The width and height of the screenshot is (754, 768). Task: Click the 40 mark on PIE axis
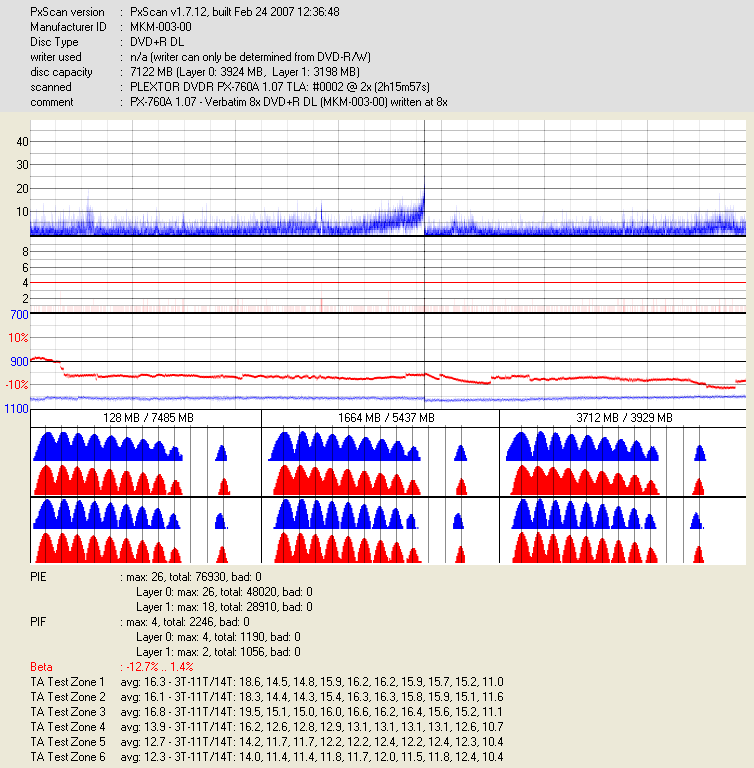[21, 142]
